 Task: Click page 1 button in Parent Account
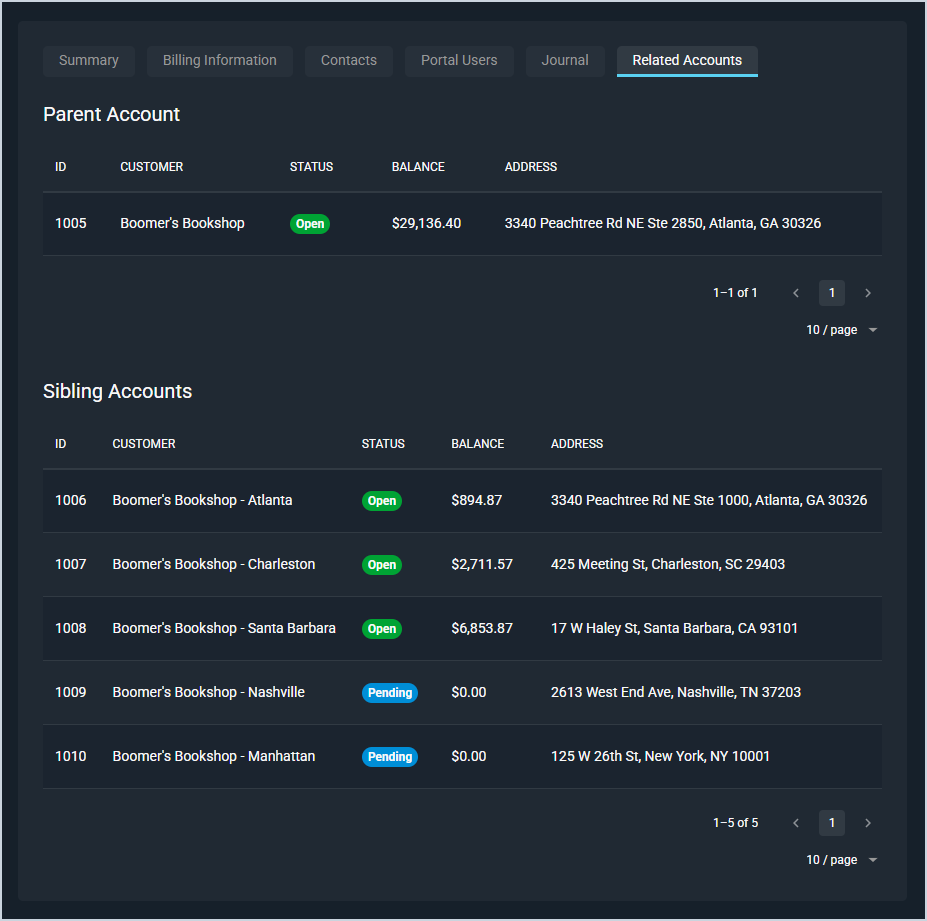pyautogui.click(x=832, y=293)
